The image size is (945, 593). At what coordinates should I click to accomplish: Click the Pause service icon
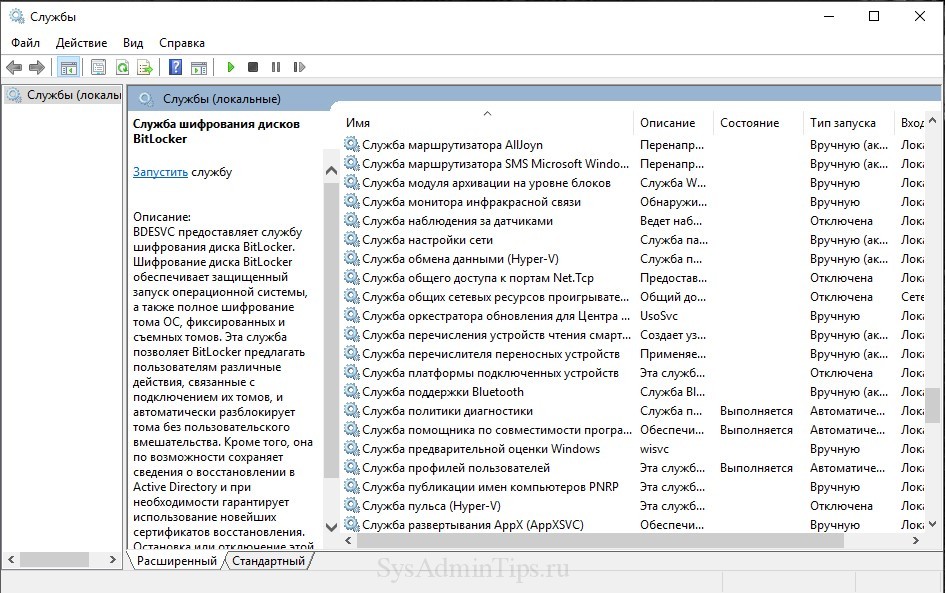[276, 67]
